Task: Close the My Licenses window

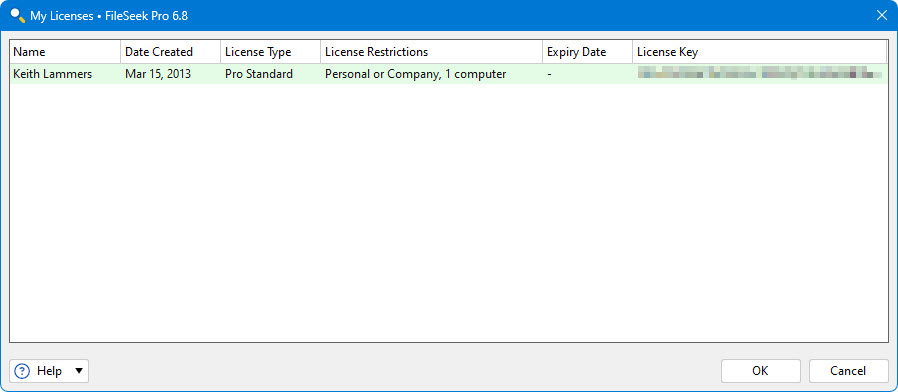Action: [882, 15]
